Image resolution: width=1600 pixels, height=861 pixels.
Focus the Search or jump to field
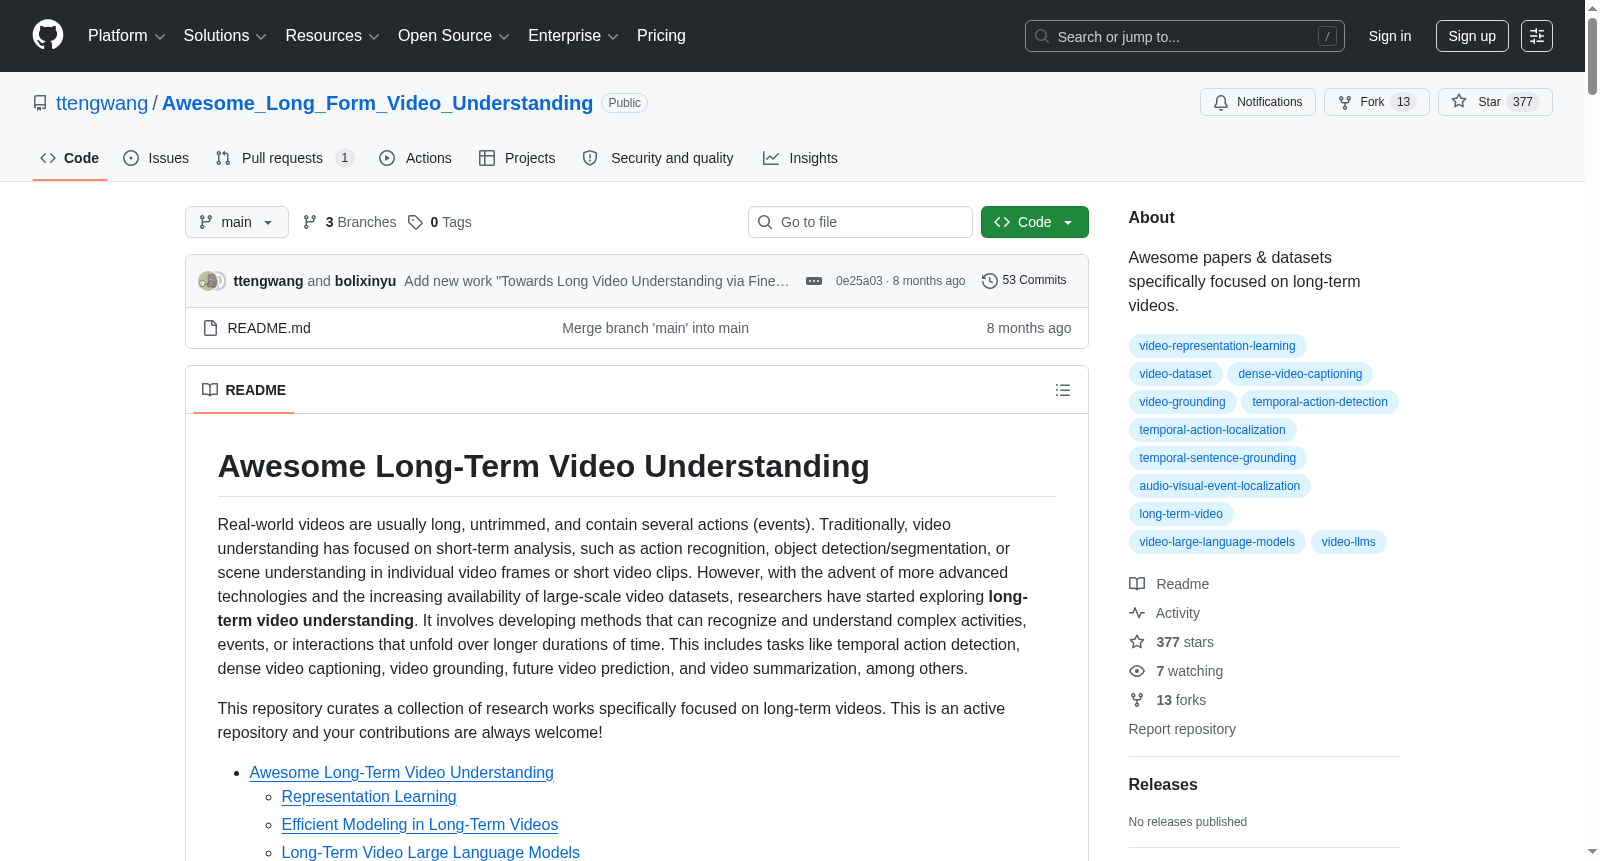point(1185,36)
